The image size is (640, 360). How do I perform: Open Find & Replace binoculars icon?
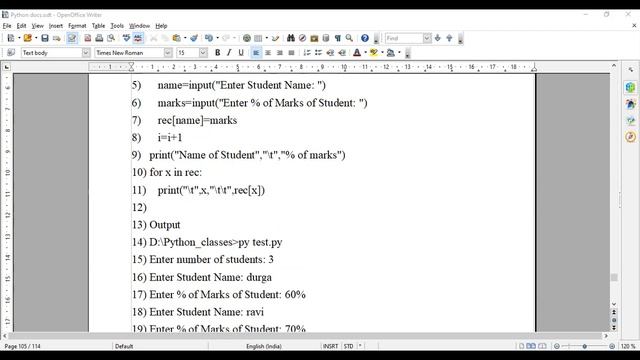coord(291,38)
